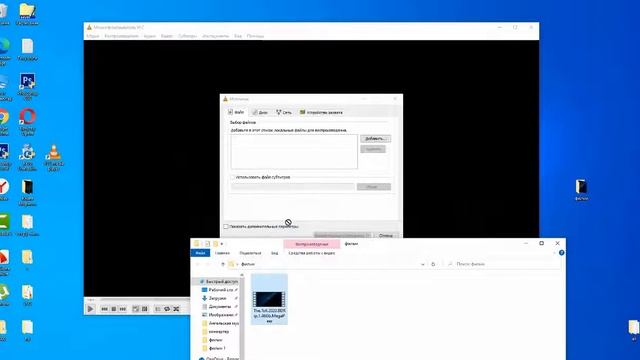Enable the use subtitle file checkbox
Viewport: 640px width, 360px height.
(x=233, y=177)
